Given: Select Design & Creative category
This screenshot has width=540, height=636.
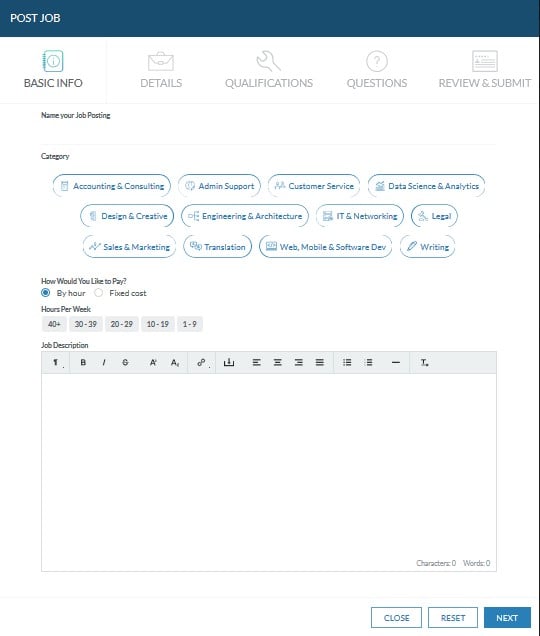Looking at the screenshot, I should coord(127,216).
